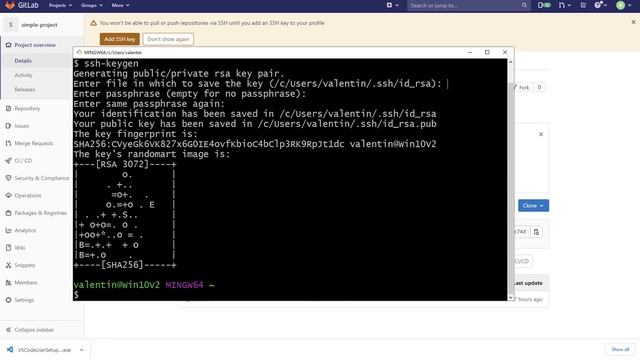Open the Projects menu in the top bar
The width and height of the screenshot is (640, 360).
coord(60,5)
